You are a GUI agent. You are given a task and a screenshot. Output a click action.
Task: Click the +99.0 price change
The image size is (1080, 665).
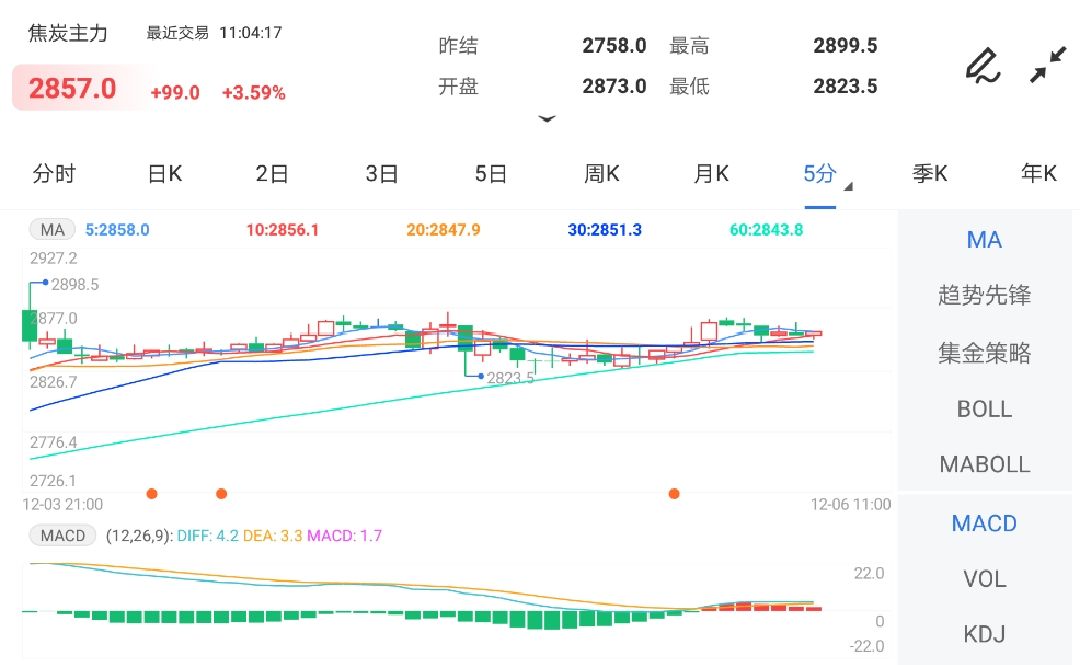pyautogui.click(x=175, y=92)
